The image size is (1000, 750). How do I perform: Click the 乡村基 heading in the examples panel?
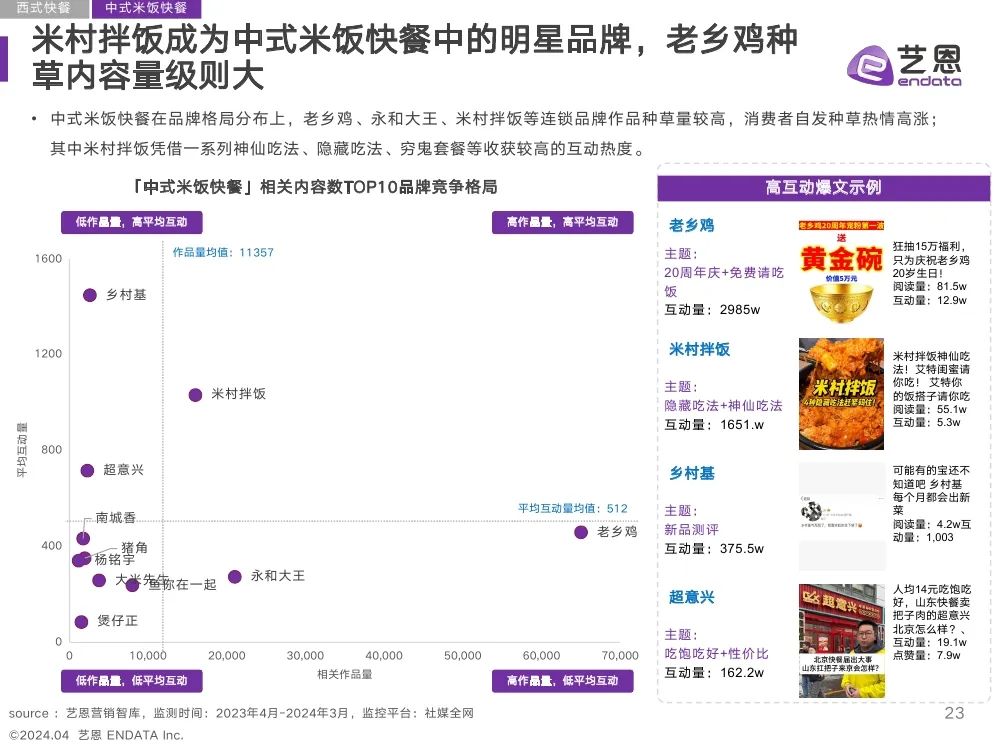click(x=691, y=473)
